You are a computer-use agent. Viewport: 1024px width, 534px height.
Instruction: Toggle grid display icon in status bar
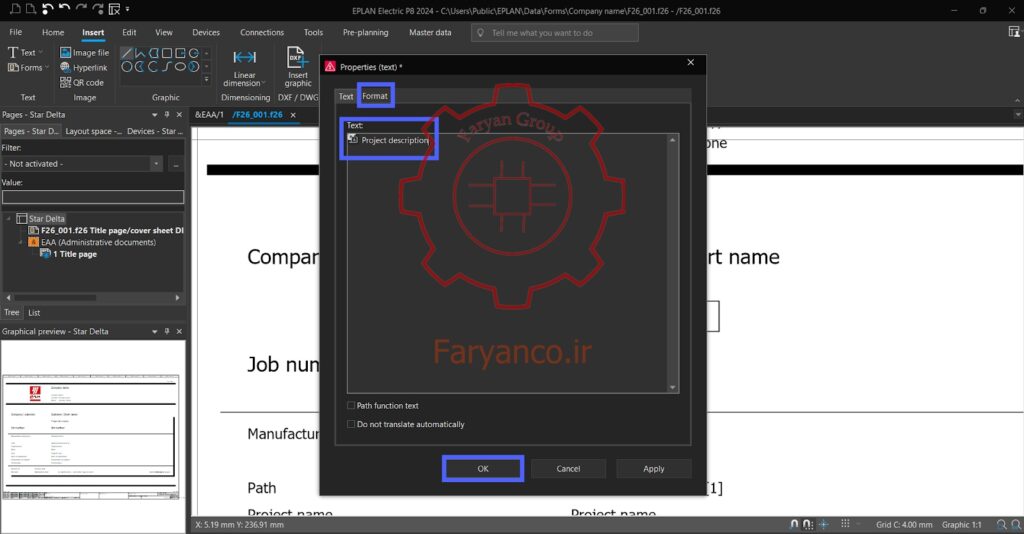tap(845, 524)
